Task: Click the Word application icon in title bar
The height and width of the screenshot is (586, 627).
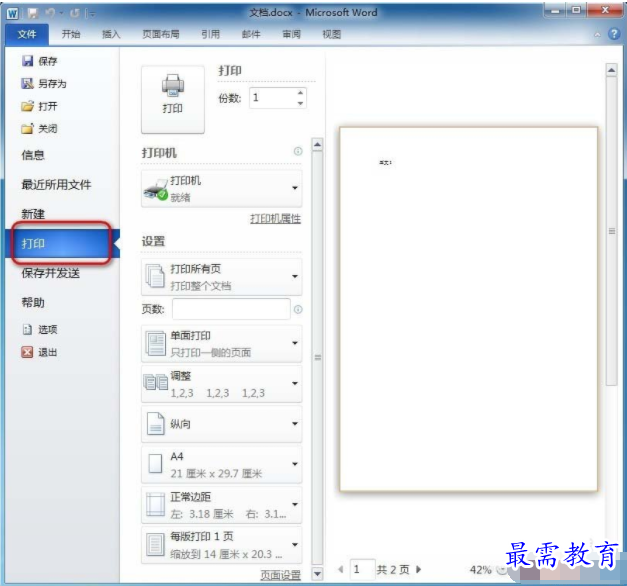Action: (x=12, y=14)
